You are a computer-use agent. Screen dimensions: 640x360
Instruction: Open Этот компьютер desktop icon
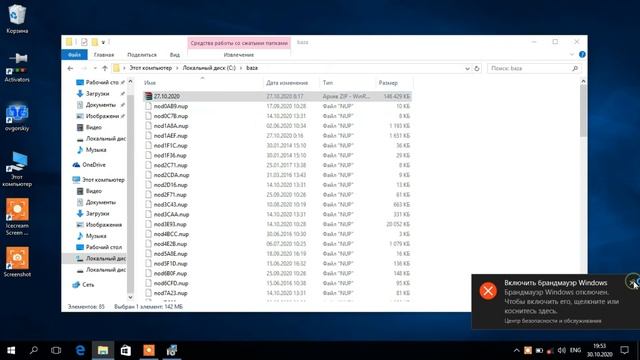click(x=17, y=169)
